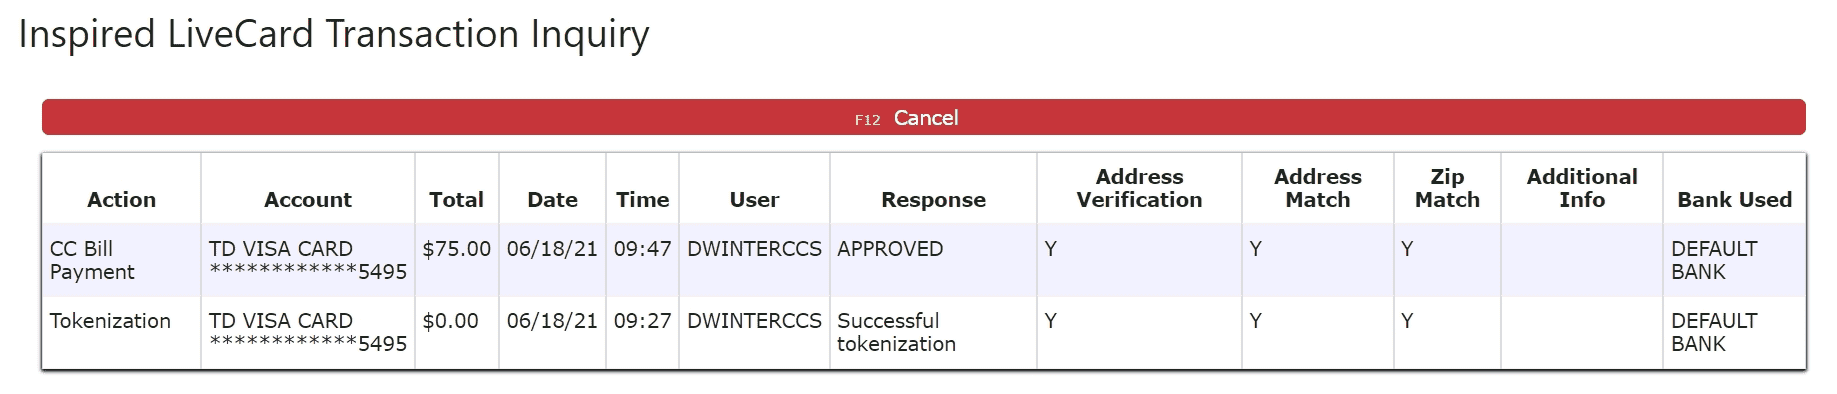The image size is (1837, 394).
Task: Select the CC Bill Payment row
Action: 923,260
